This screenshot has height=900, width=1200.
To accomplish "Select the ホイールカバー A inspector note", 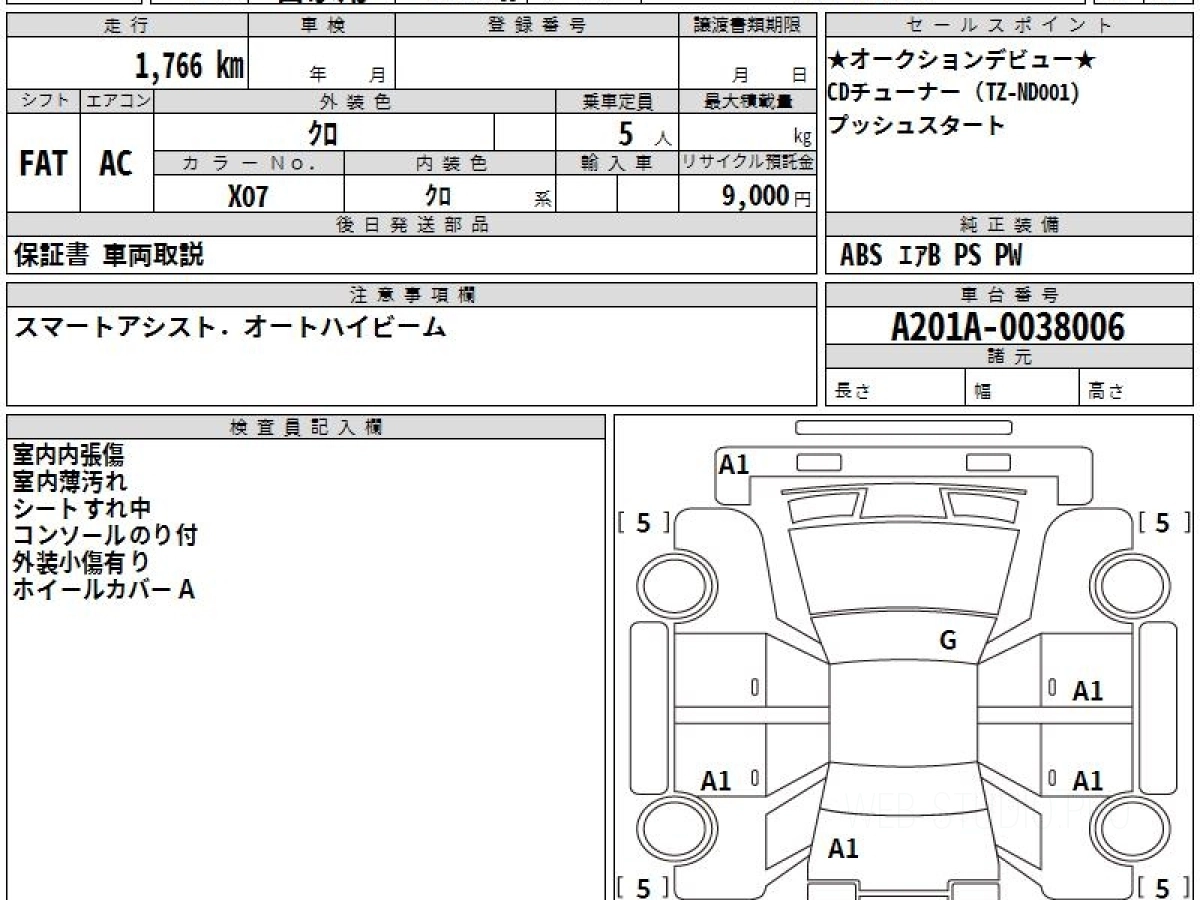I will pos(103,590).
